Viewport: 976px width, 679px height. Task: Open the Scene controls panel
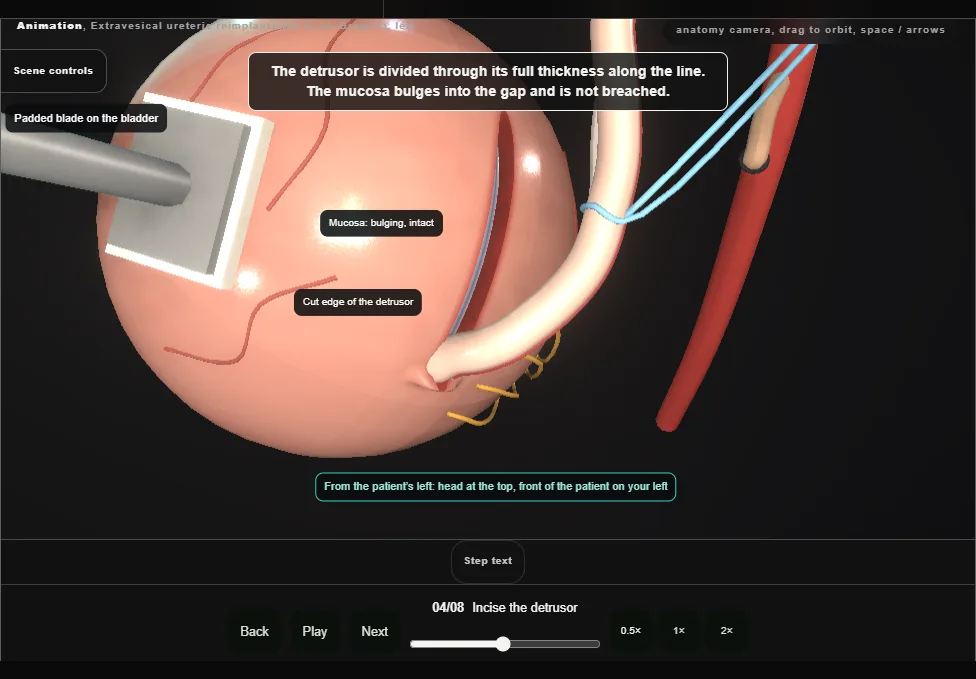click(53, 71)
